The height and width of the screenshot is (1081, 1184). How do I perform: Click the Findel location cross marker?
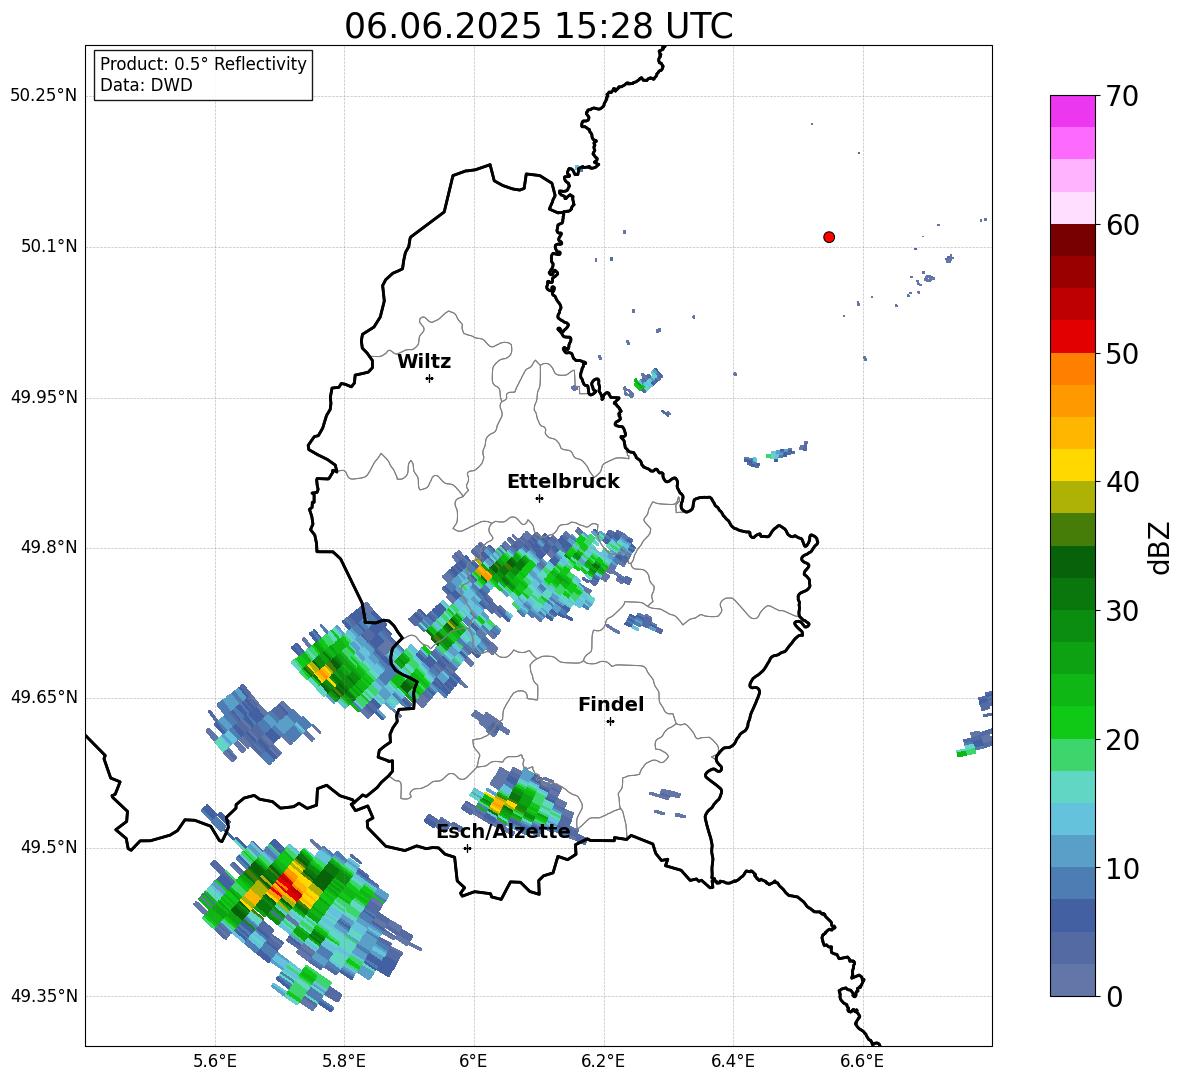pos(610,722)
